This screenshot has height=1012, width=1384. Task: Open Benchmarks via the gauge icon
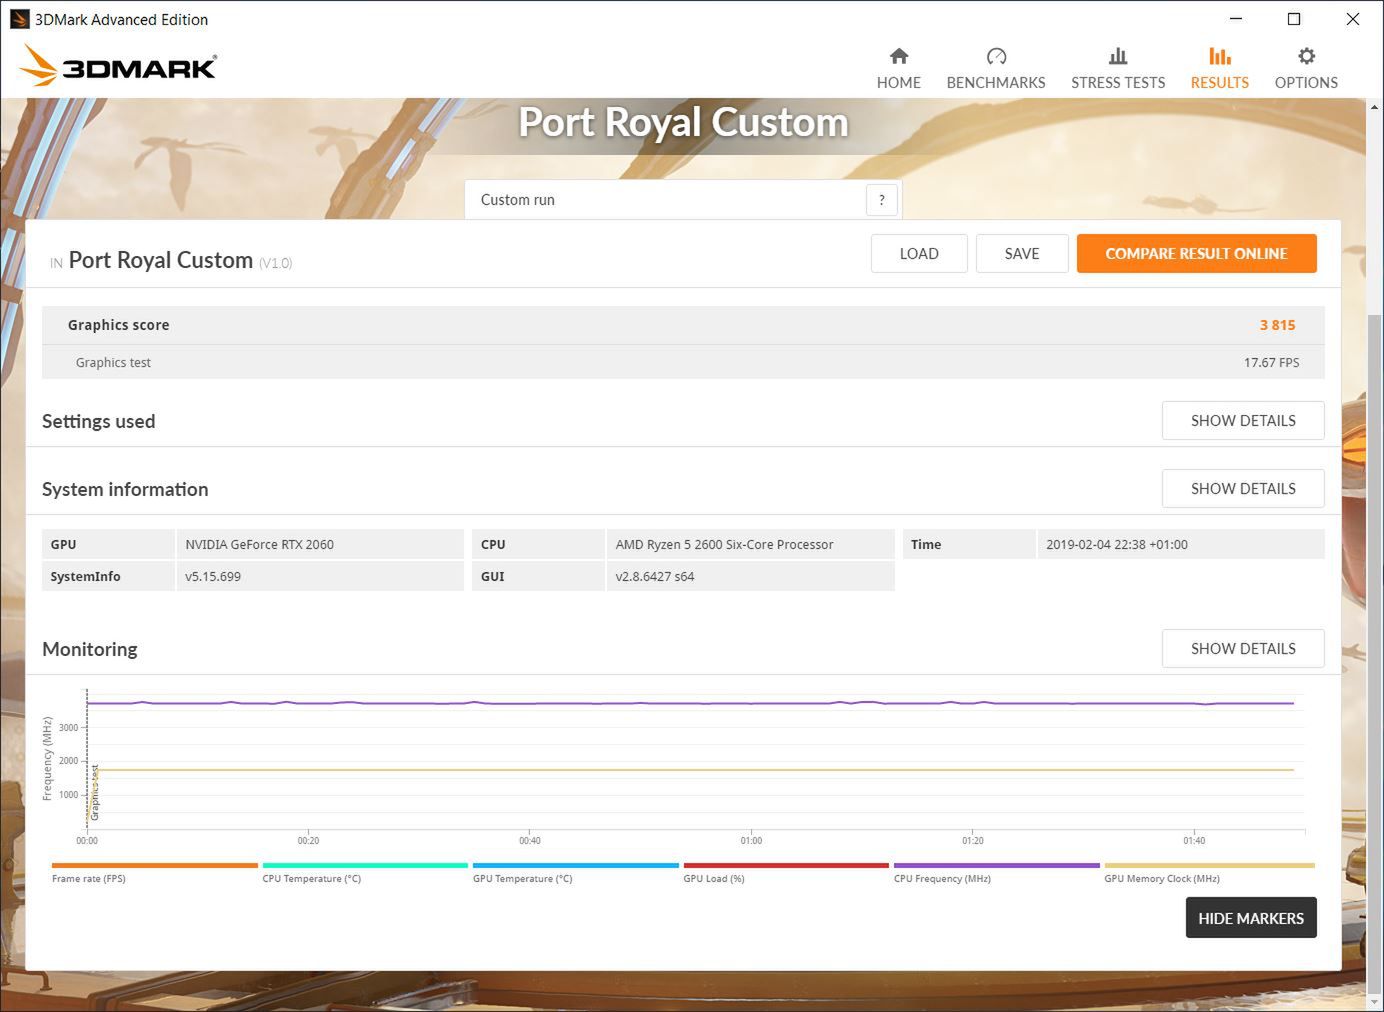coord(995,56)
